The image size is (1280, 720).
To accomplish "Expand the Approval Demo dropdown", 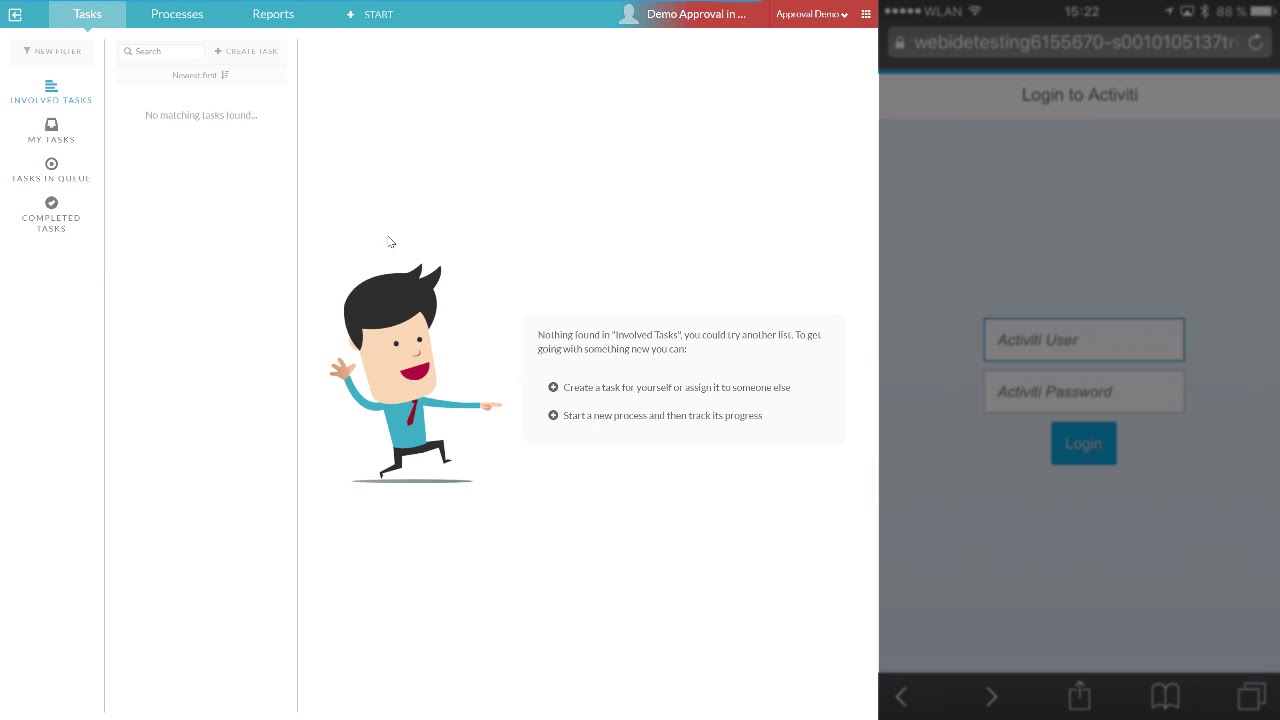I will (812, 14).
